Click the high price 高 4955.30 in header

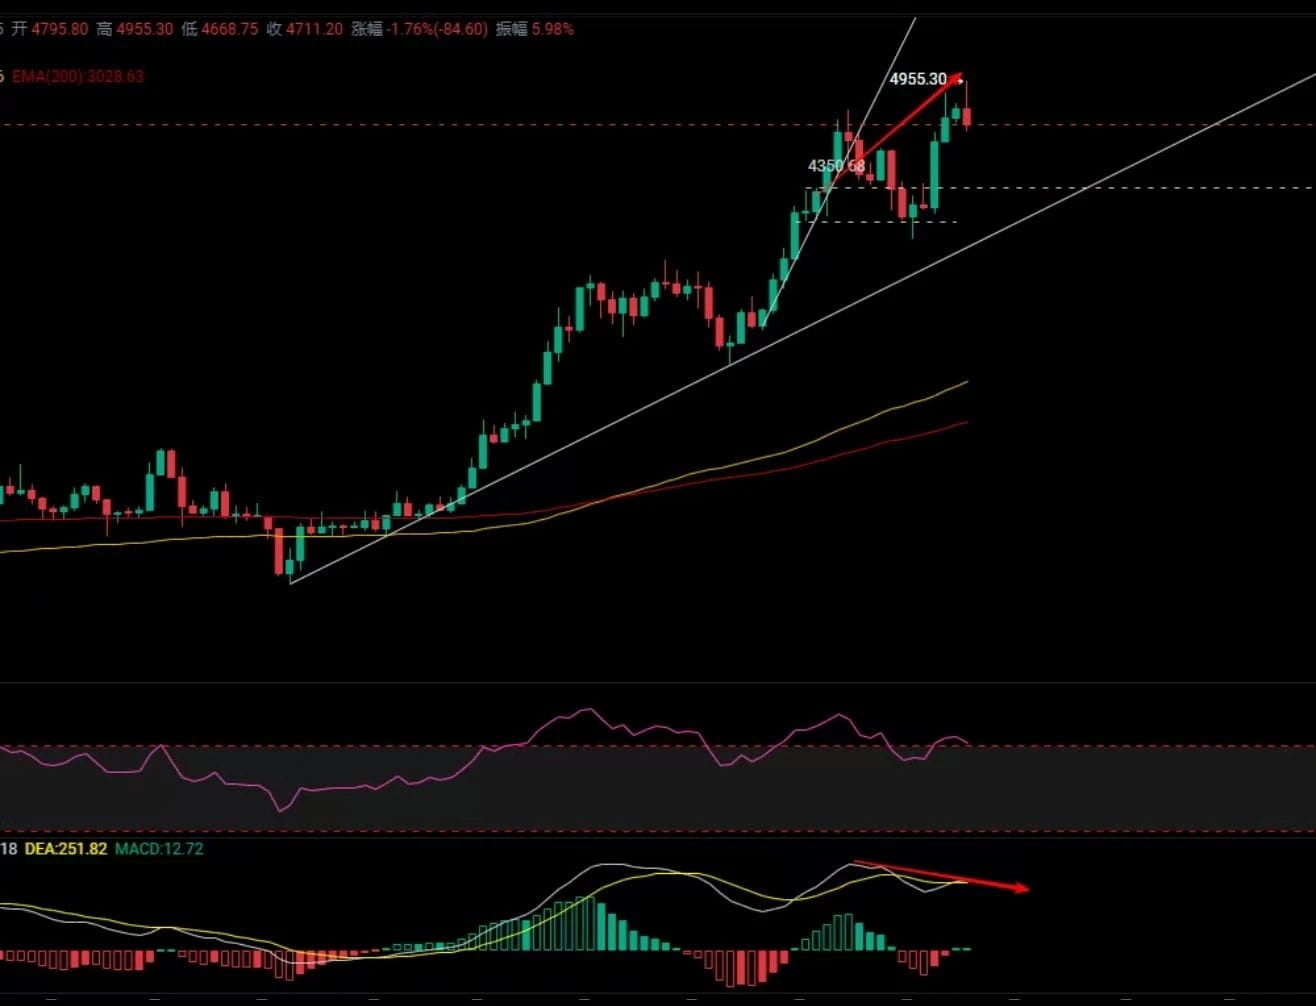click(x=135, y=29)
